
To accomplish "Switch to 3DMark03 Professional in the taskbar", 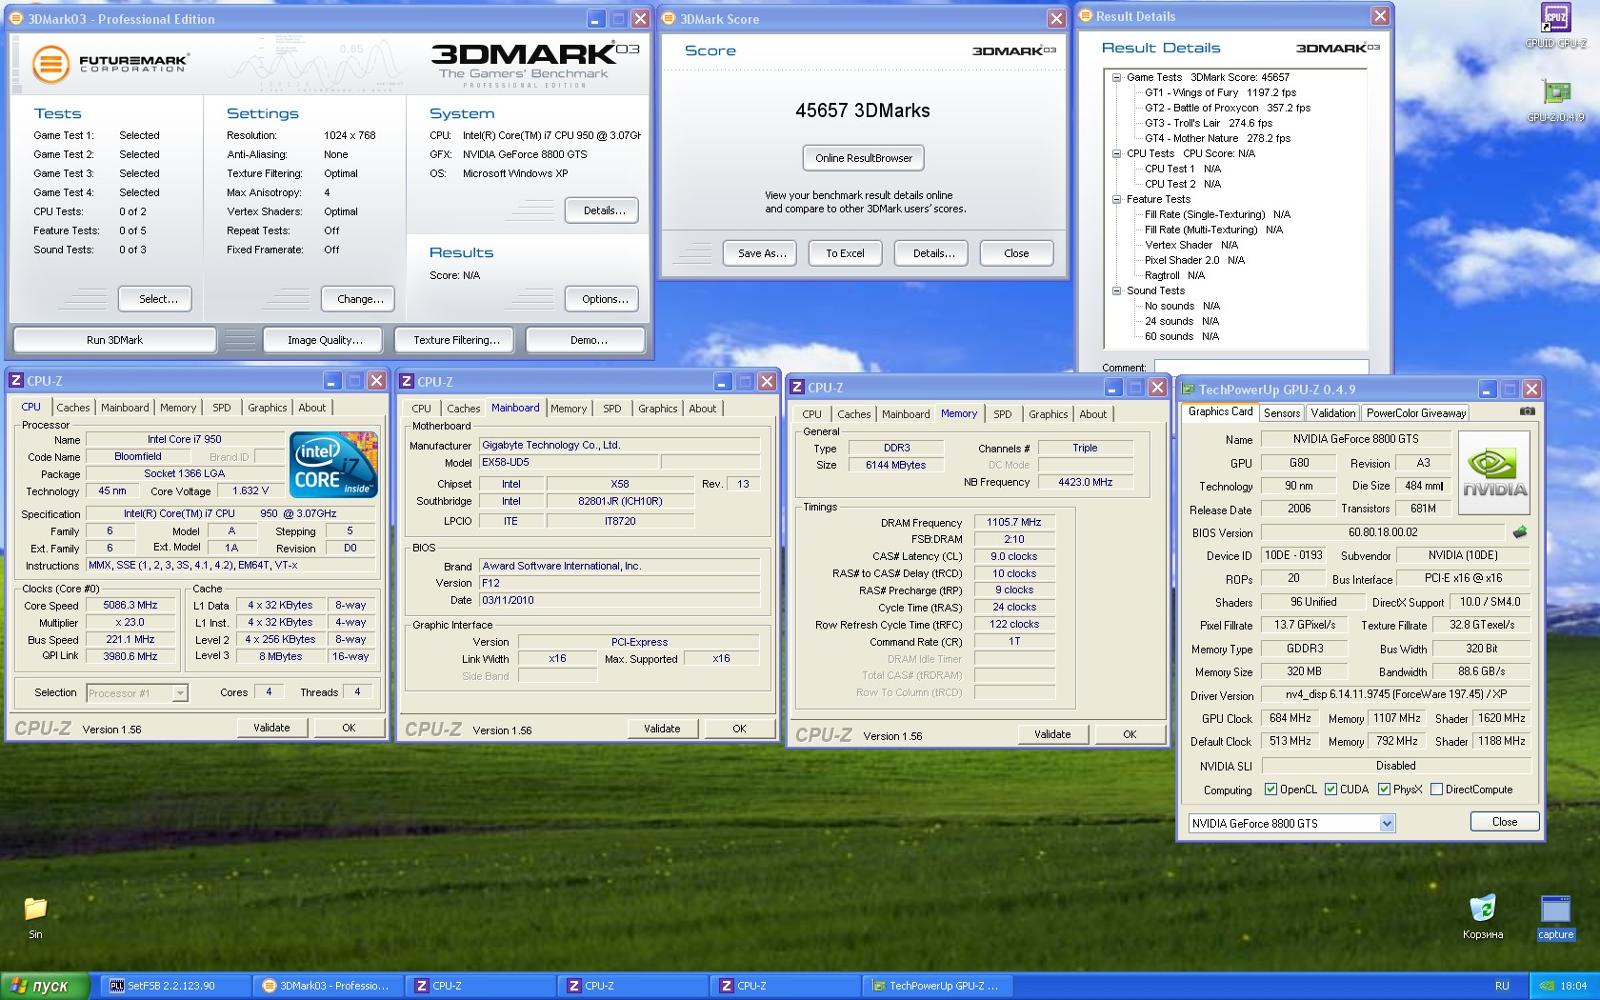I will (x=327, y=986).
